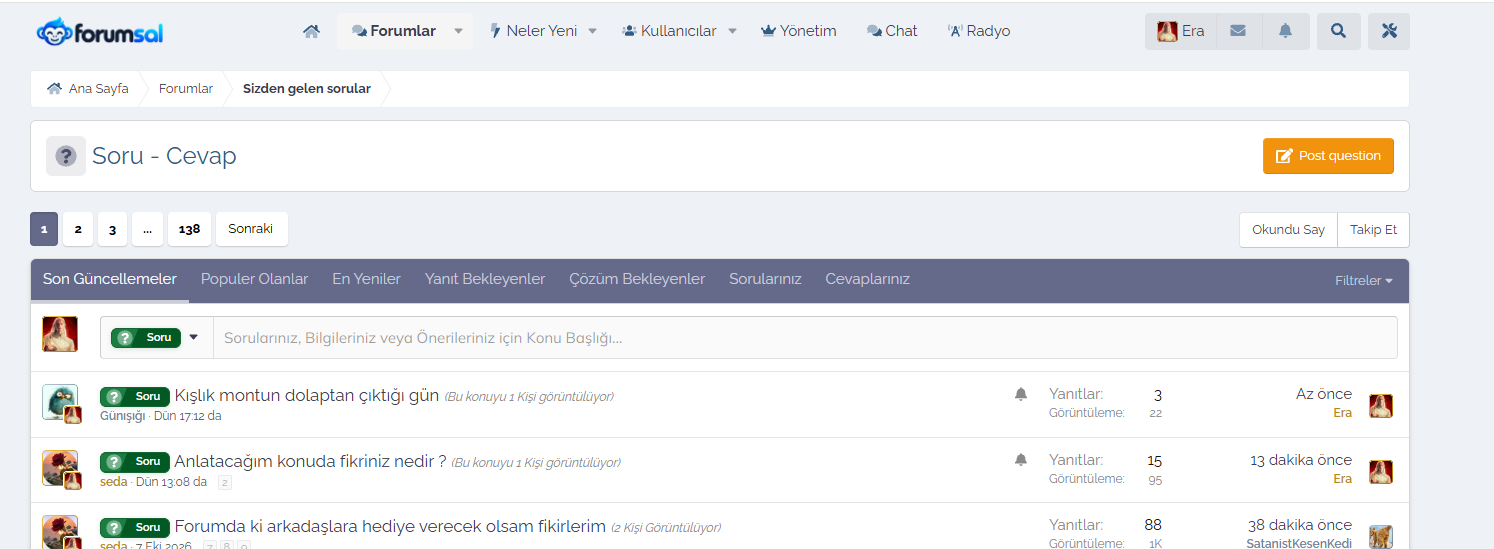Click the Post question button
Viewport: 1494px width, 549px height.
tap(1328, 156)
